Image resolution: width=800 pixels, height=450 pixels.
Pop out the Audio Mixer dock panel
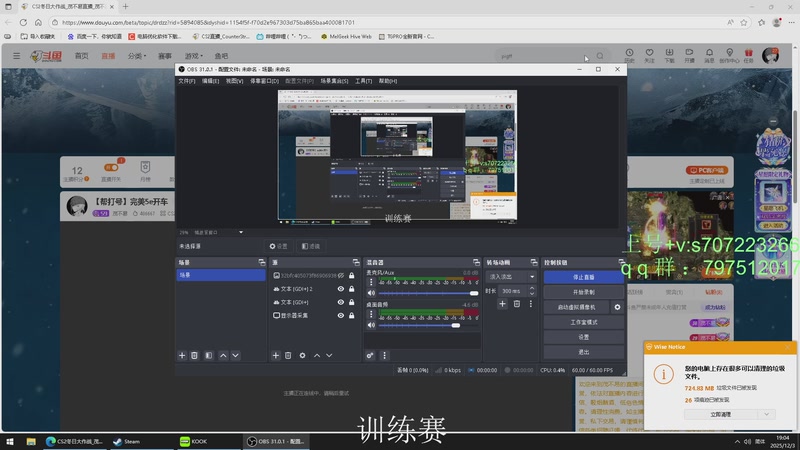476,262
